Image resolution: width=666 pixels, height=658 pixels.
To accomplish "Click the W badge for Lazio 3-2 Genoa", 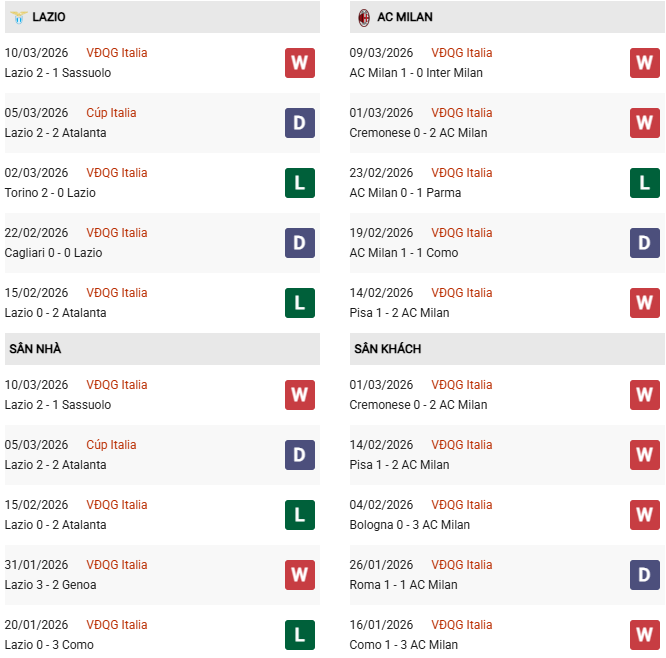I will [299, 575].
